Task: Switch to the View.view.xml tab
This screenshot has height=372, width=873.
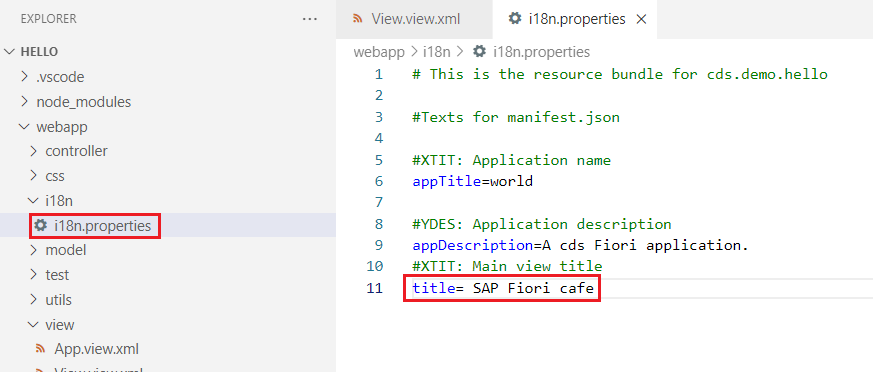Action: (x=415, y=19)
